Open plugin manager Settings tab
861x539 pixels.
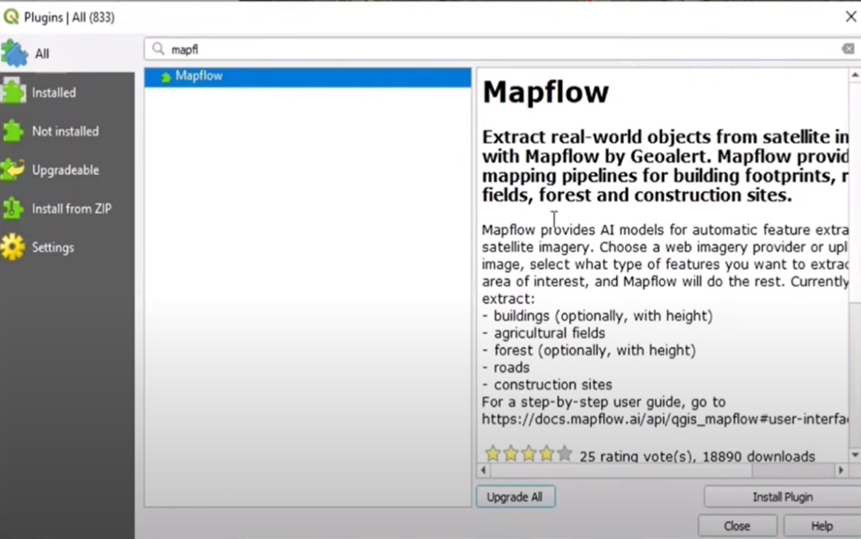pos(67,248)
